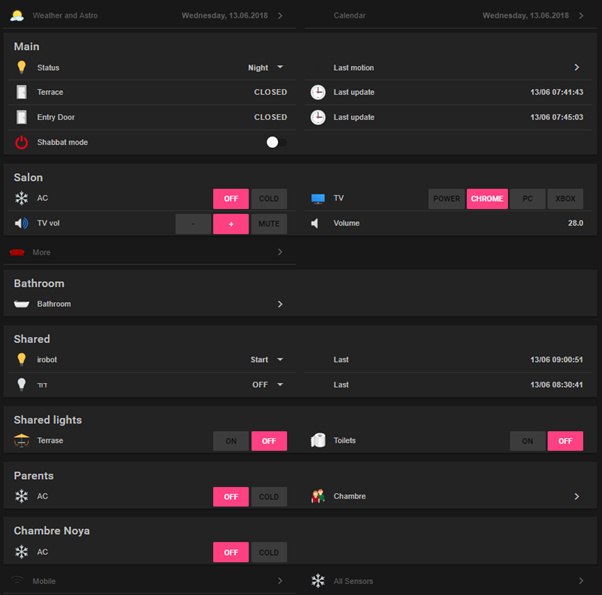The image size is (602, 595).
Task: Turn Toilets light ON
Action: coord(528,441)
